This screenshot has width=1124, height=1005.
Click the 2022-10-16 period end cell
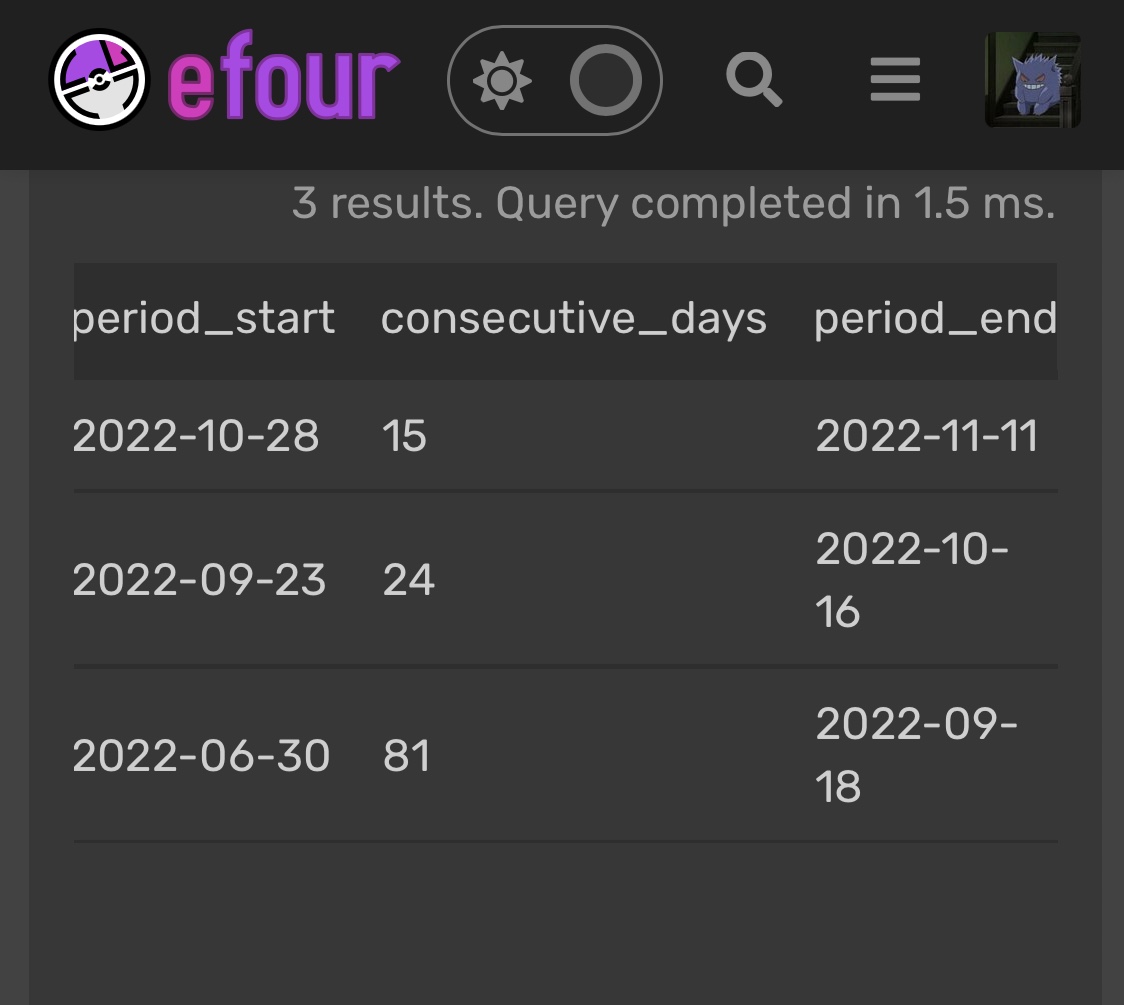911,580
